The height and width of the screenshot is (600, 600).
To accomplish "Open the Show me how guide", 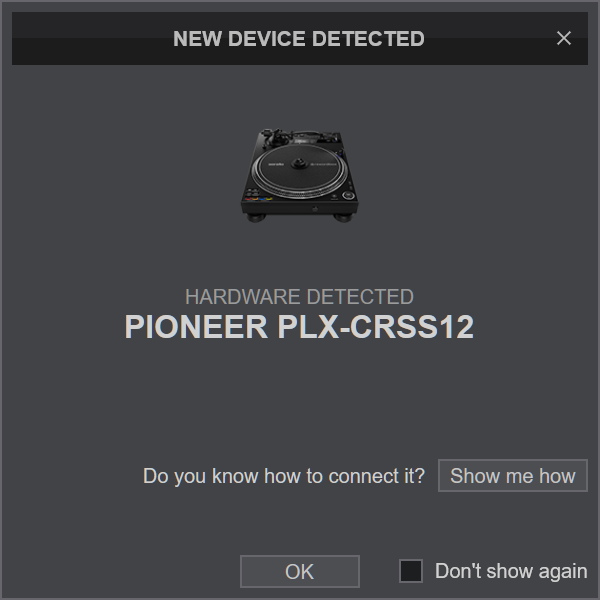I will click(513, 476).
